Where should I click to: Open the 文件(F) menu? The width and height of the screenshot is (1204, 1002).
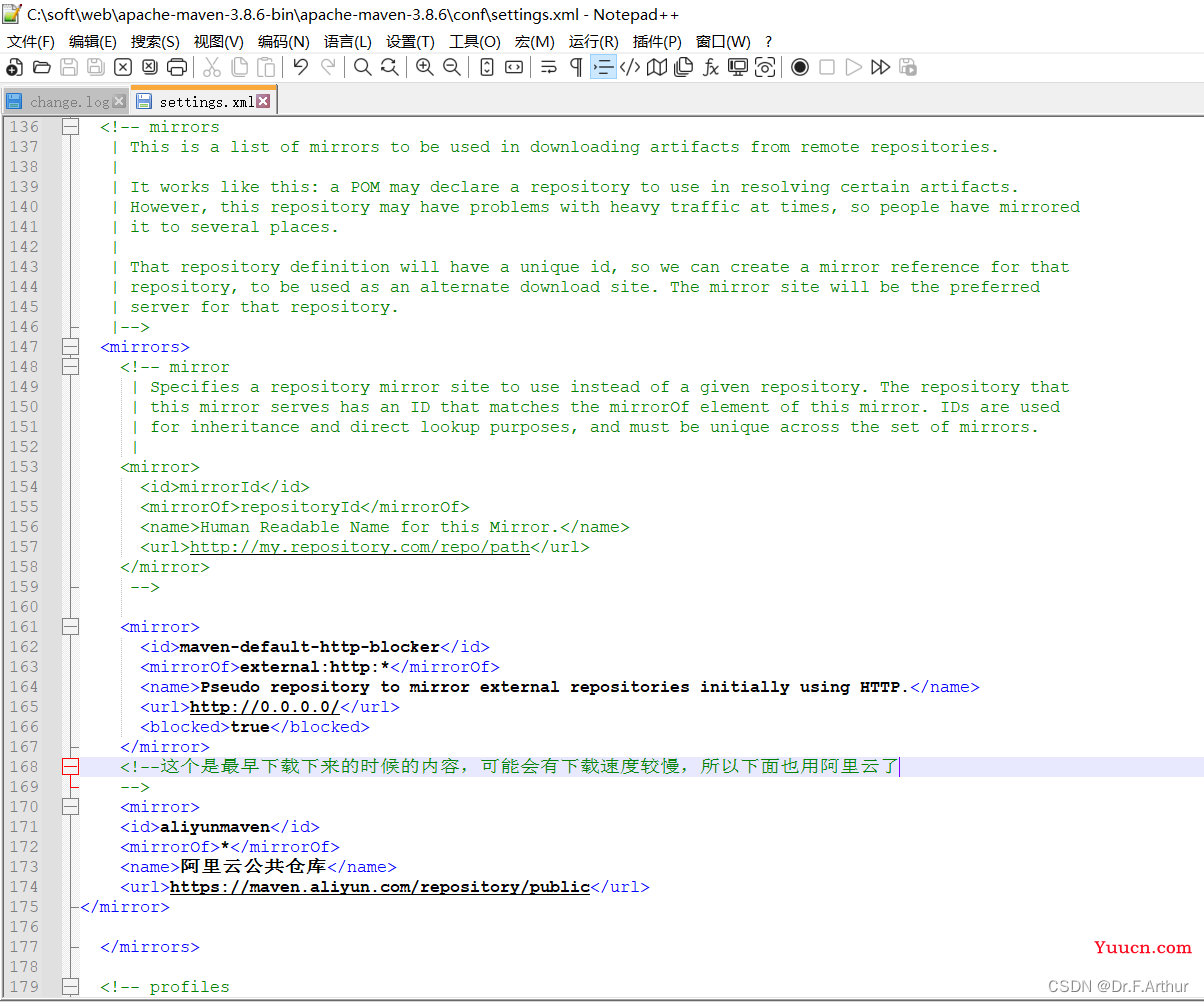click(x=31, y=41)
